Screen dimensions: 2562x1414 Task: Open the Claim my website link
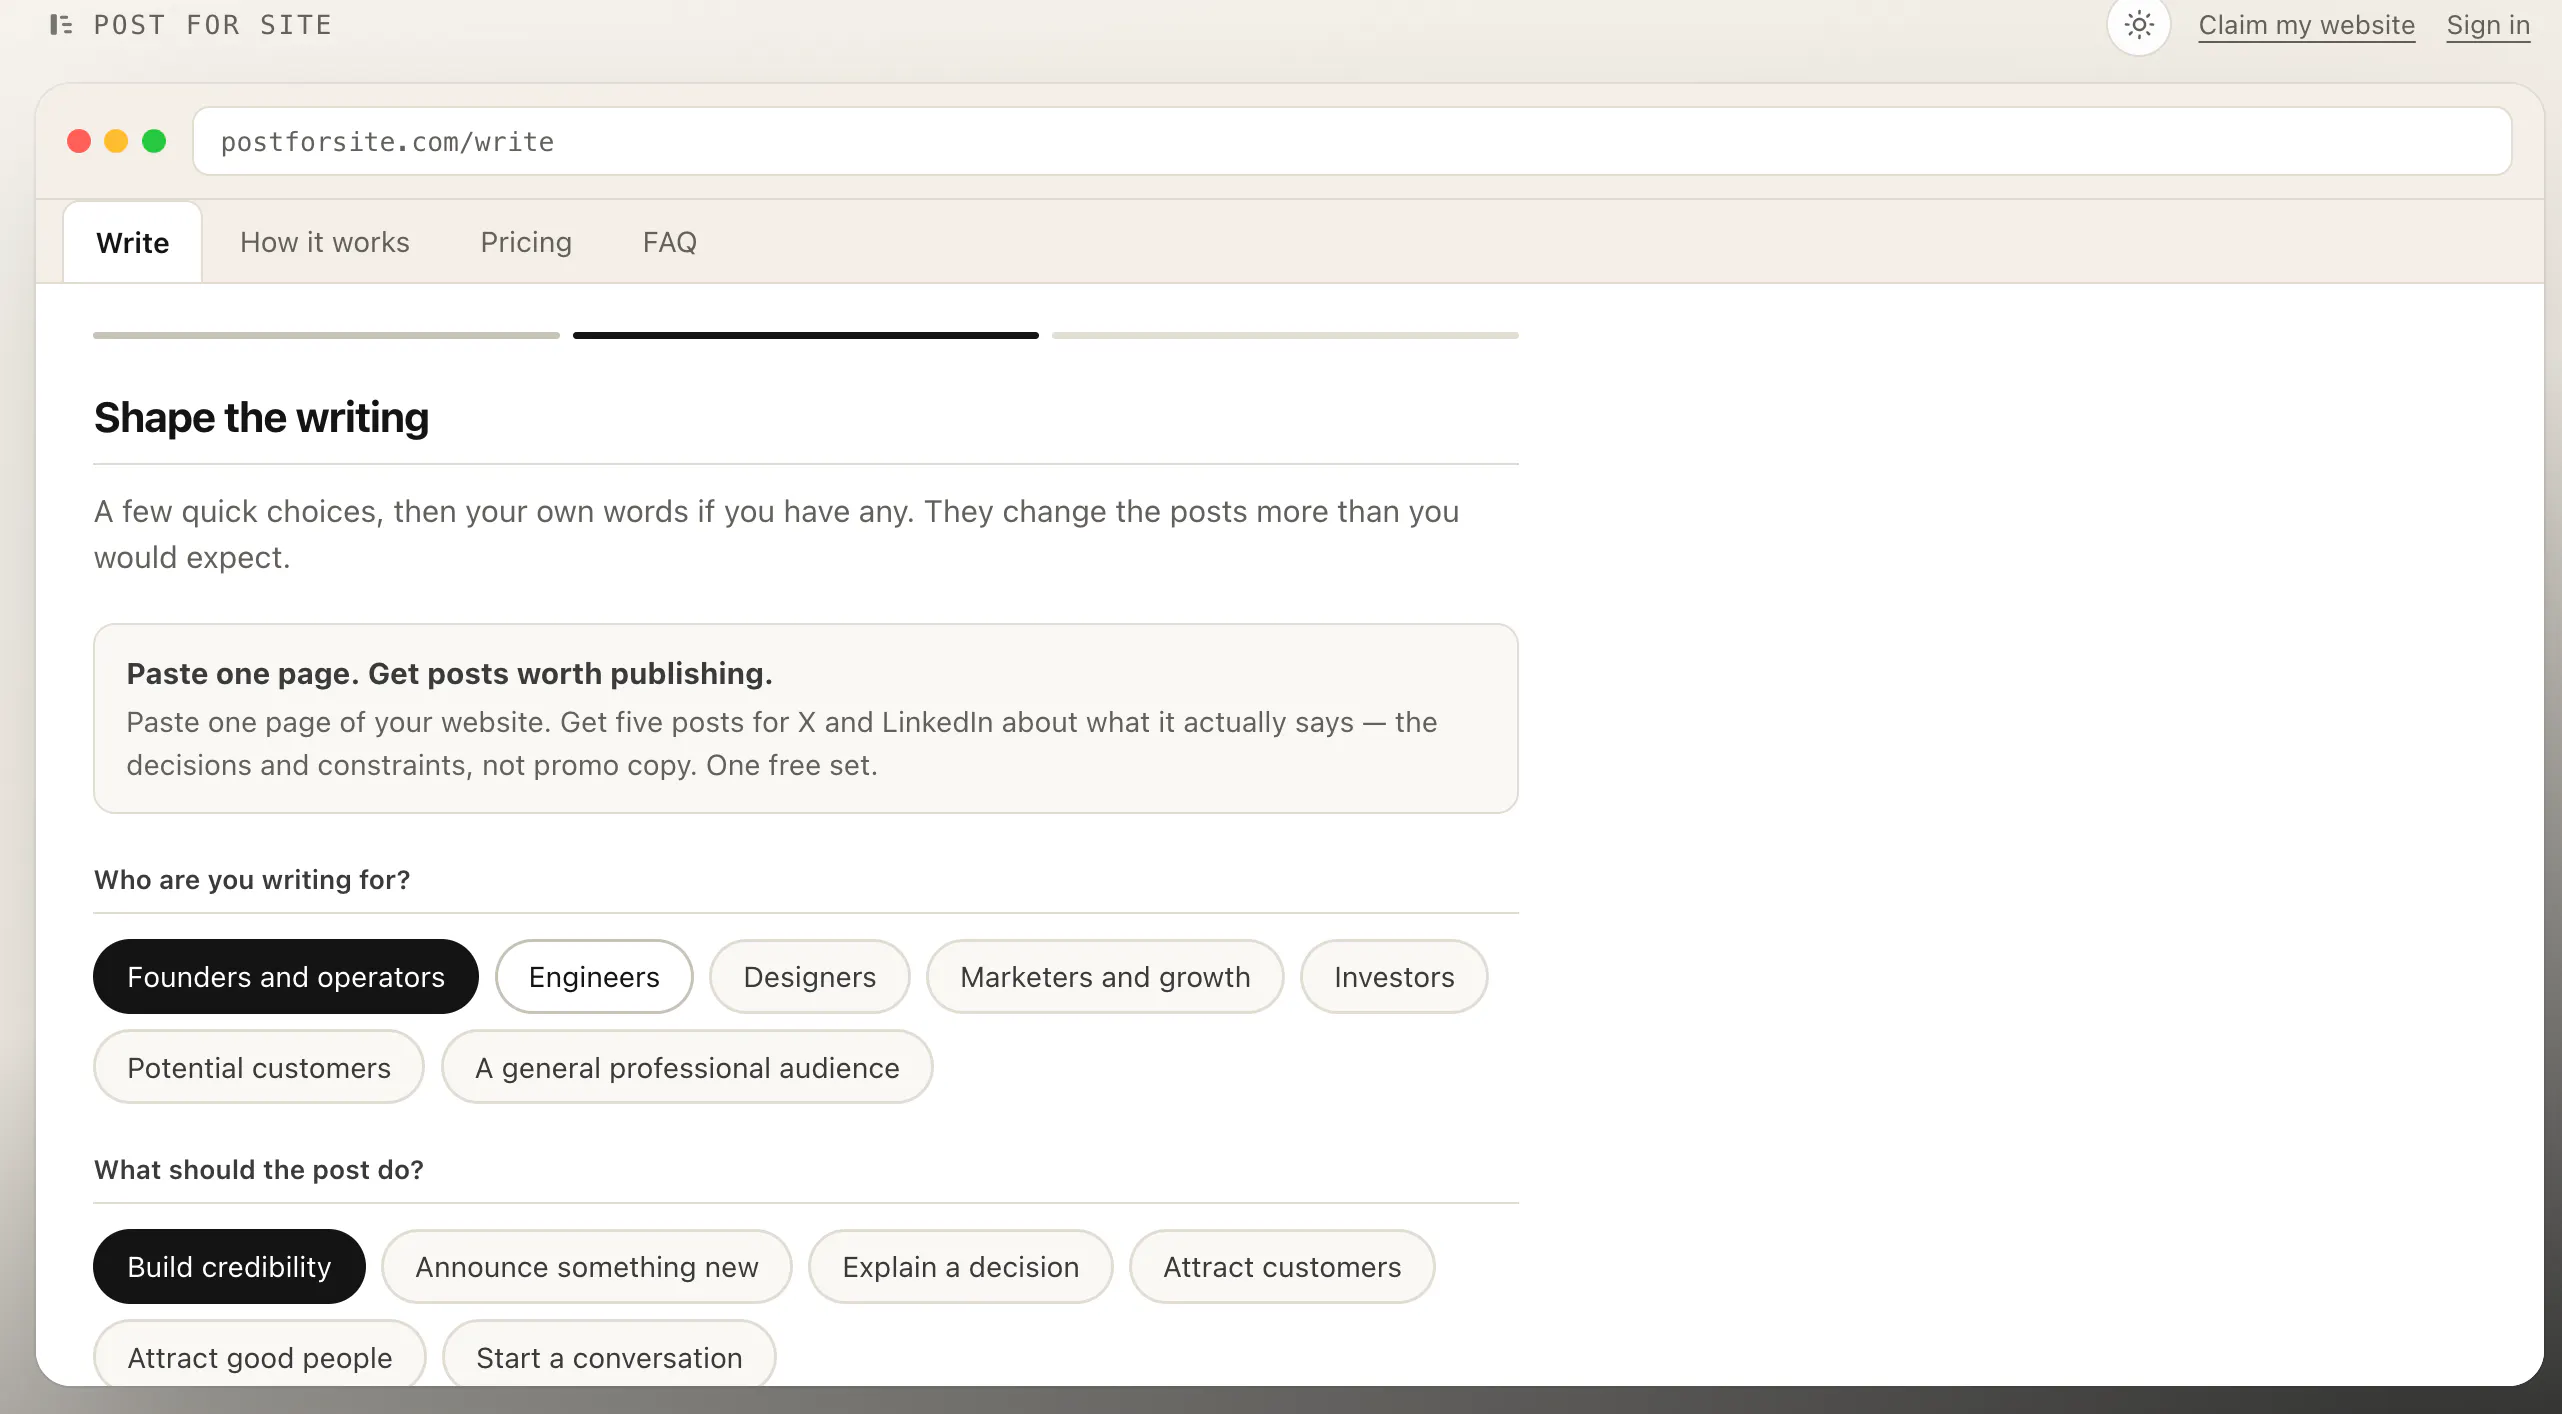point(2306,25)
